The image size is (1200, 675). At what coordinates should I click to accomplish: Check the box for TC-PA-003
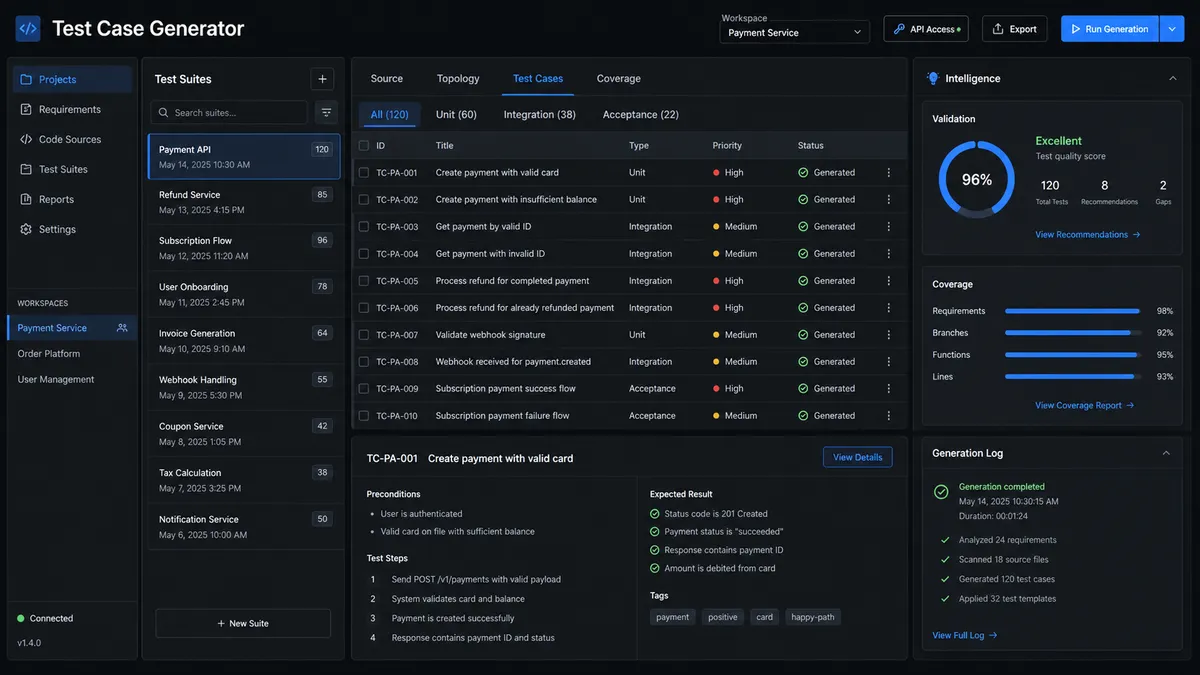(364, 227)
